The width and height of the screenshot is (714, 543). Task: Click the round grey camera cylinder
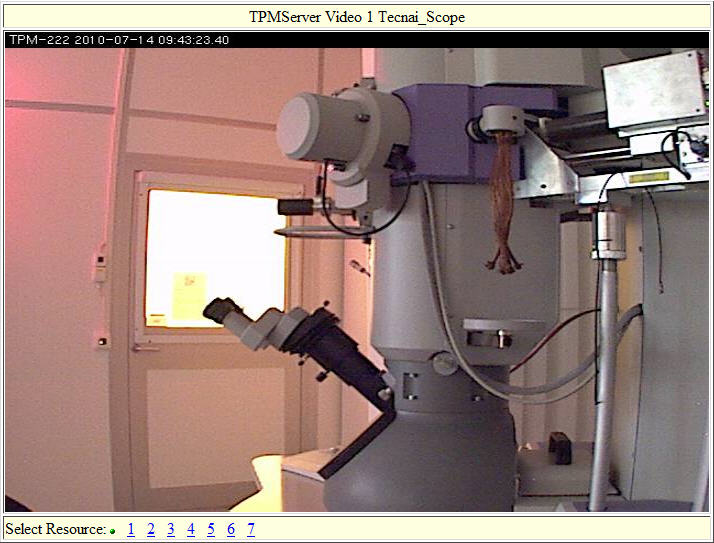pos(325,128)
